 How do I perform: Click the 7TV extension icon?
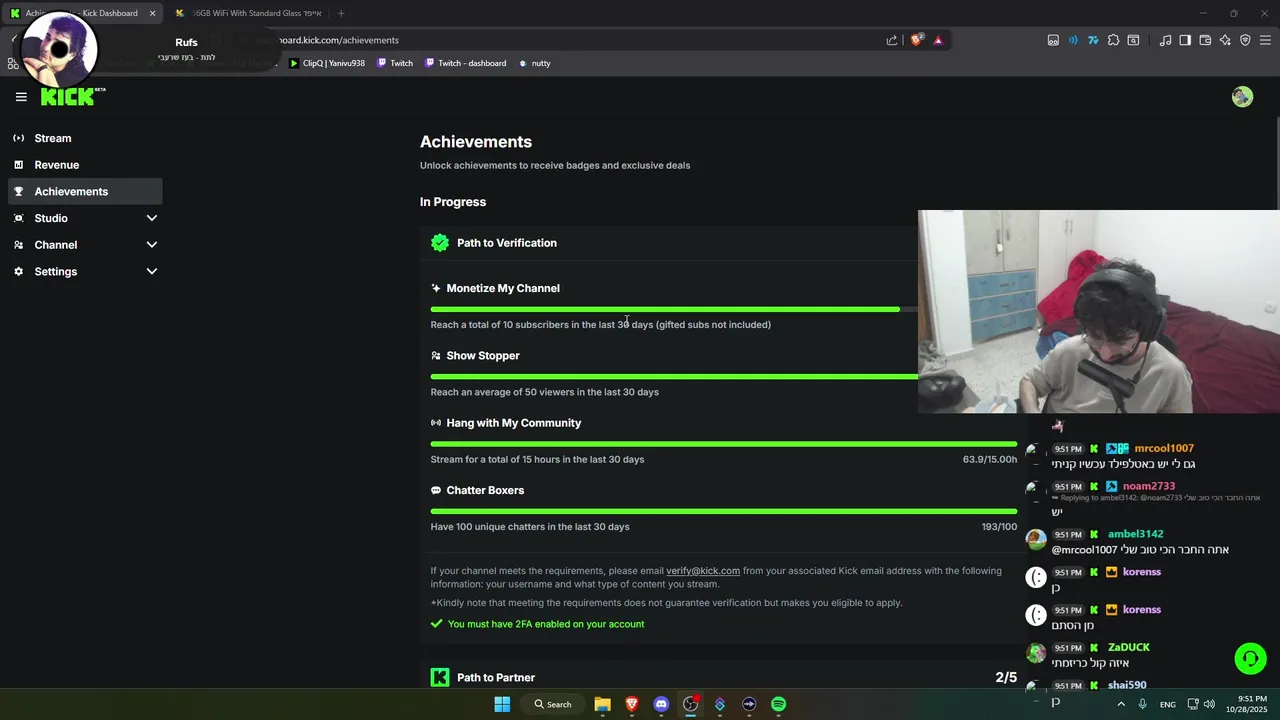[1093, 40]
